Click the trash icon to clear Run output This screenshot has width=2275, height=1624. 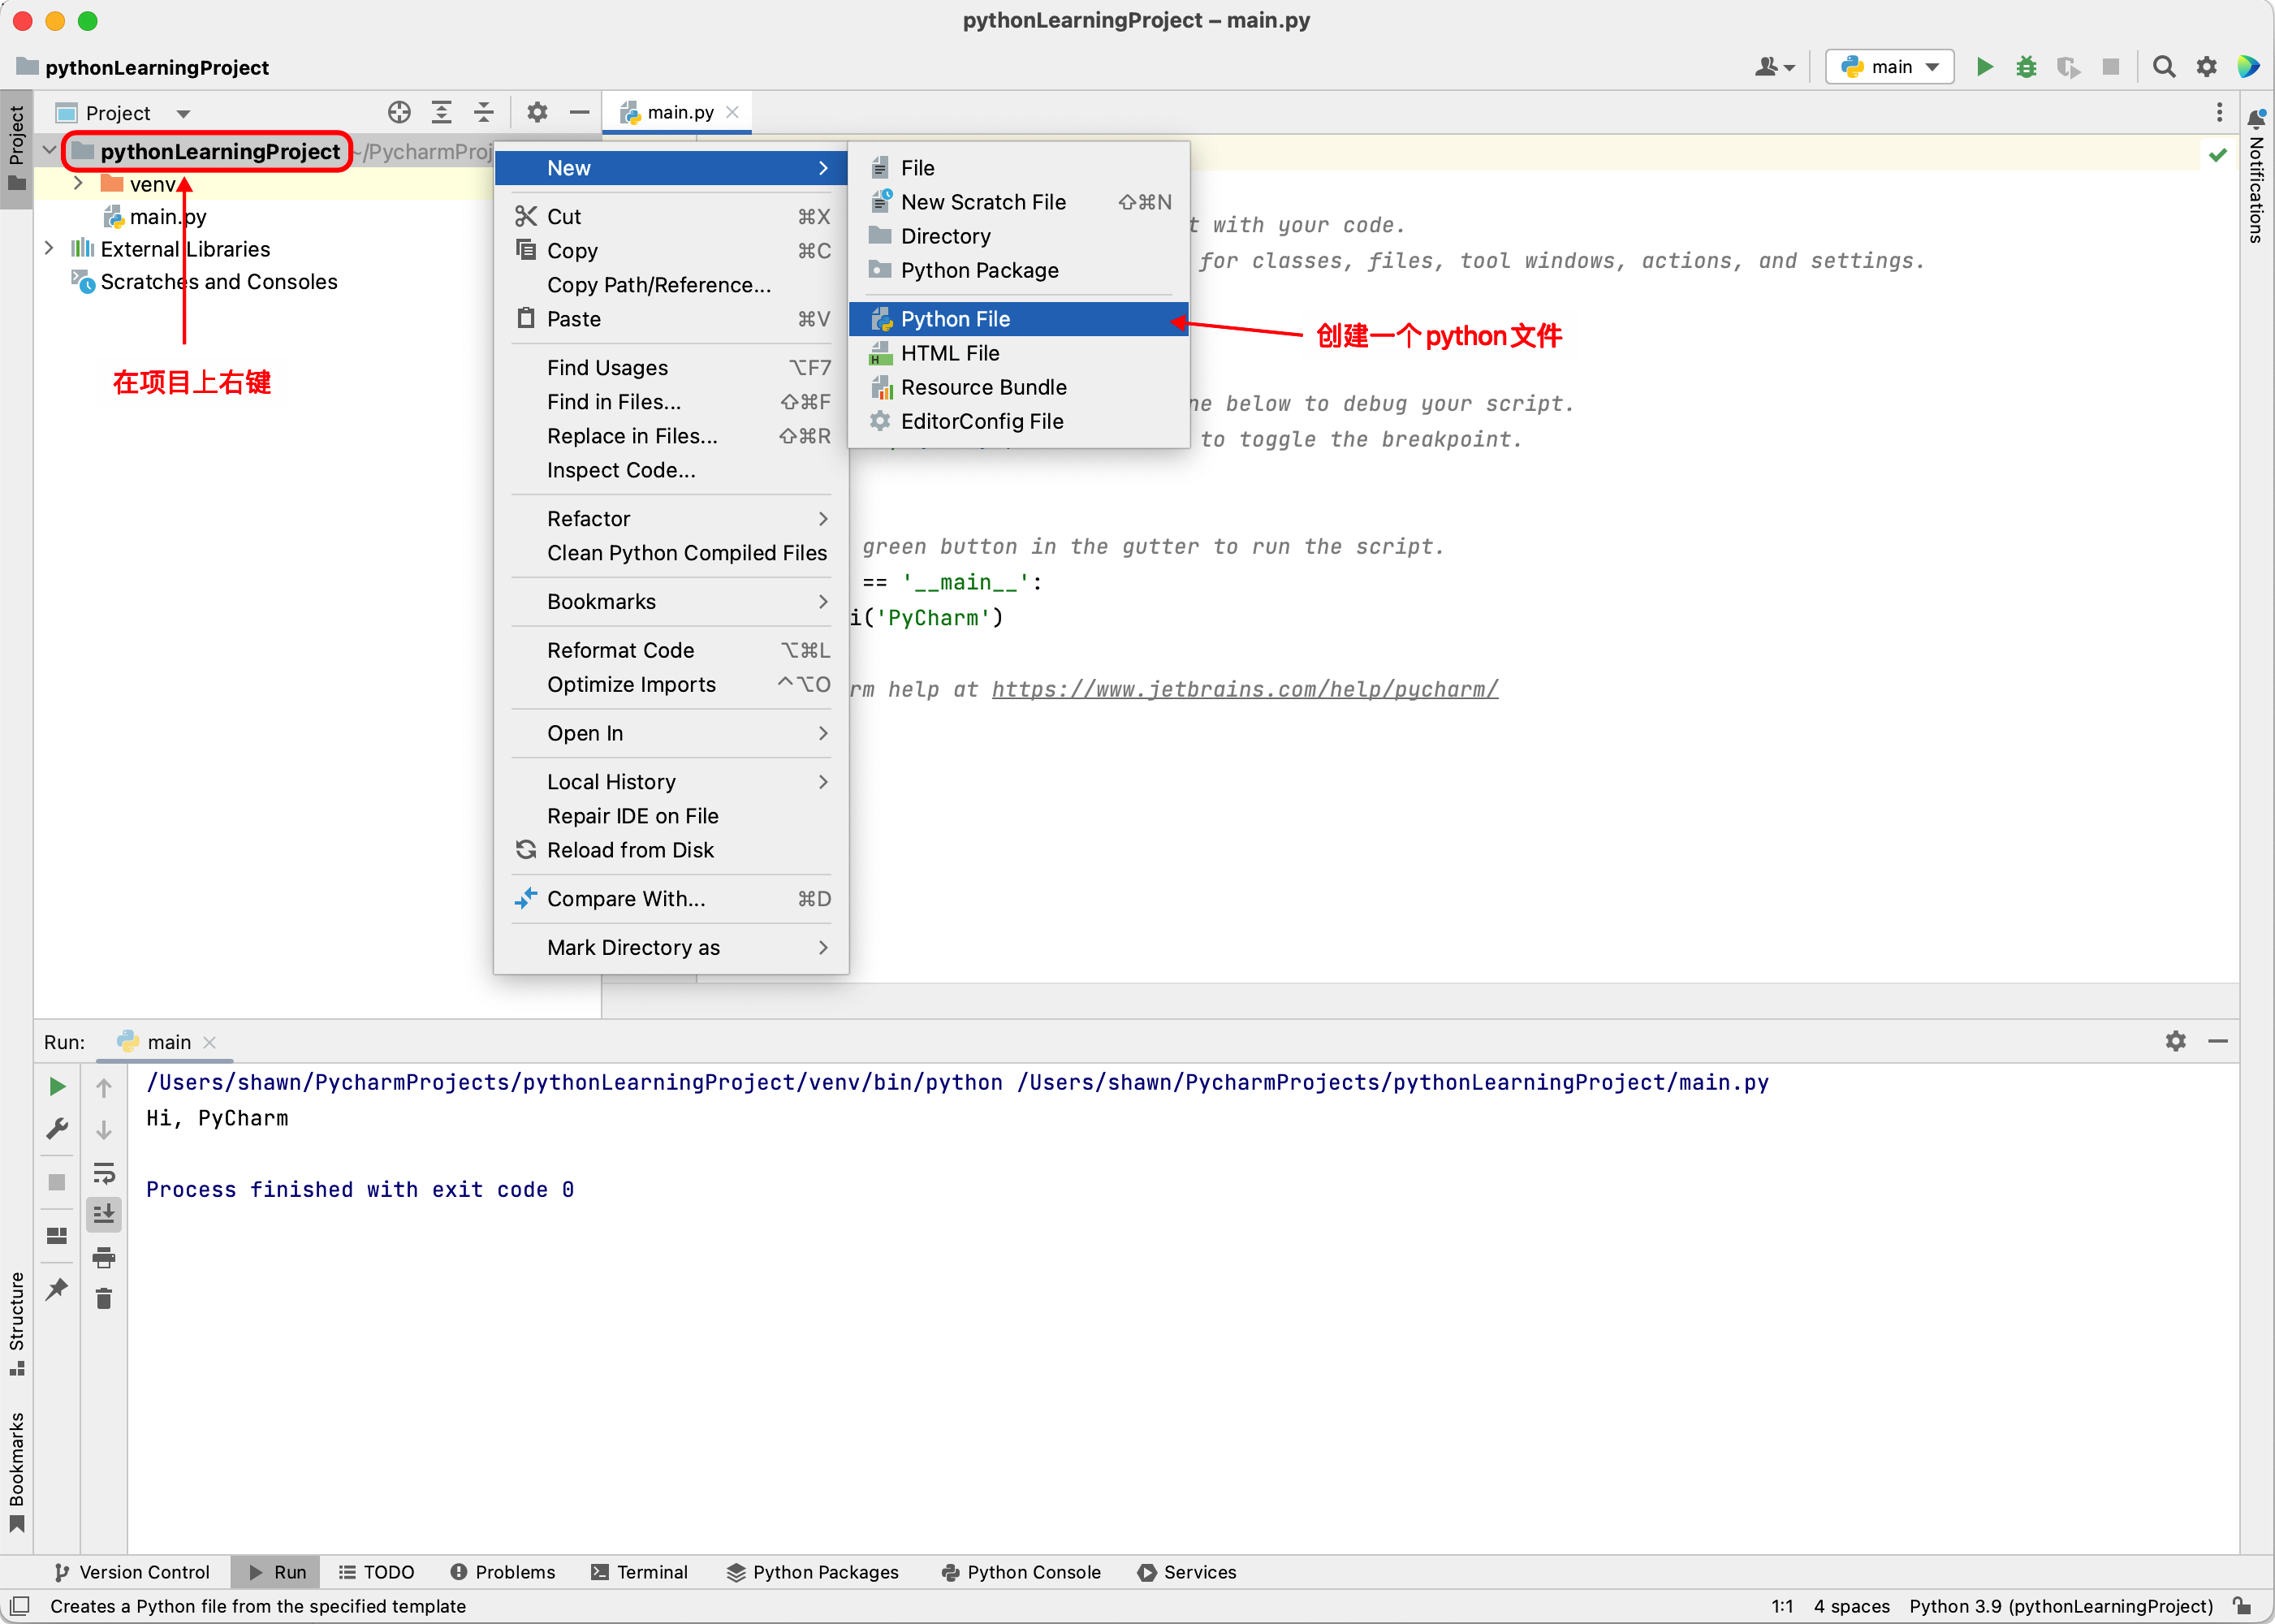(104, 1299)
